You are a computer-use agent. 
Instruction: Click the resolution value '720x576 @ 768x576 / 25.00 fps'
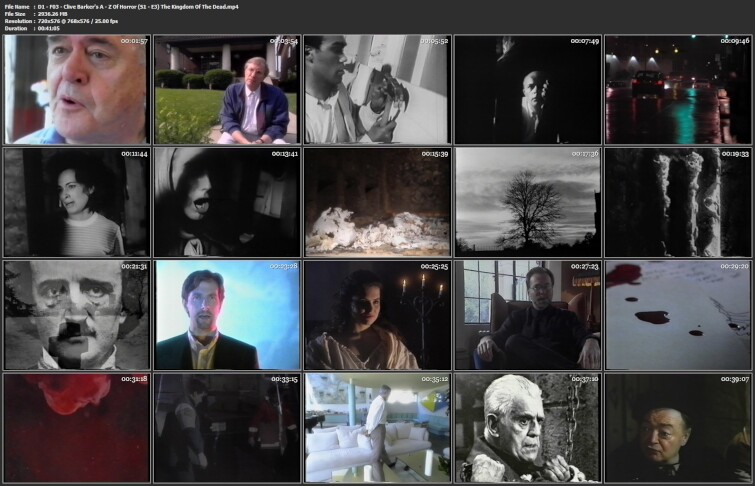click(78, 21)
